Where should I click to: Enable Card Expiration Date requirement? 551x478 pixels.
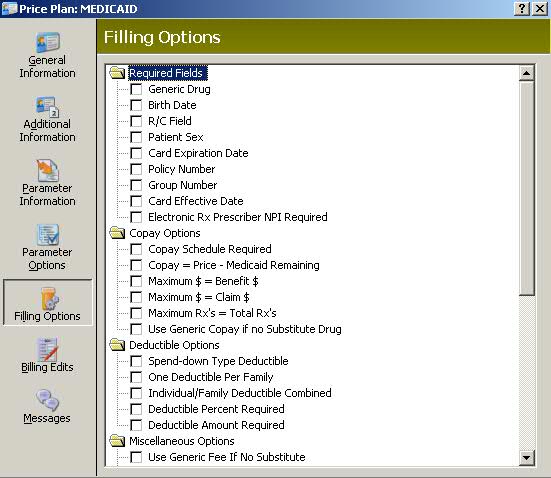click(136, 153)
